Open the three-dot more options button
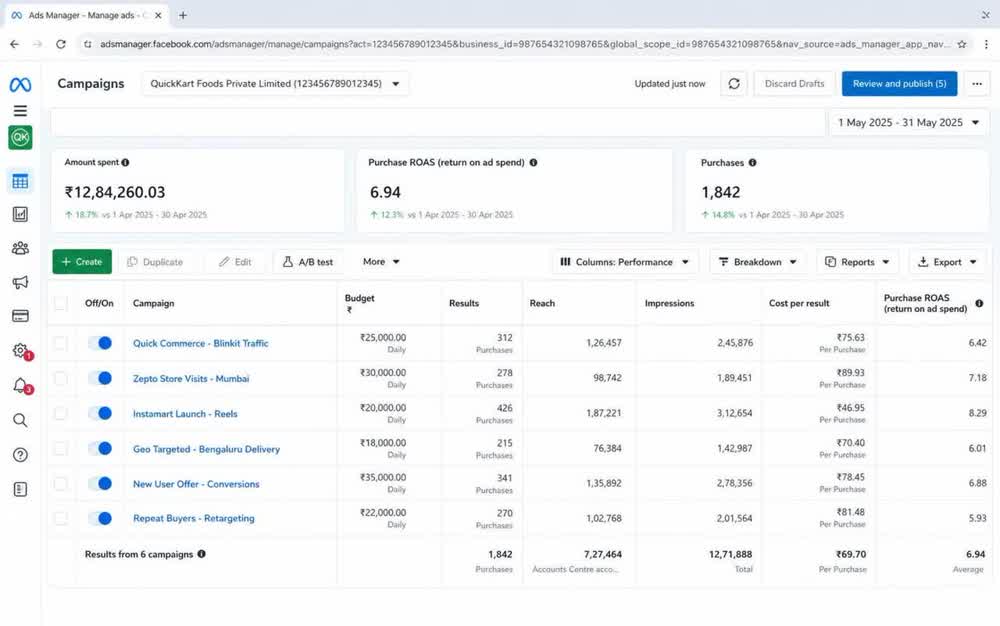The image size is (1000, 626). 976,84
